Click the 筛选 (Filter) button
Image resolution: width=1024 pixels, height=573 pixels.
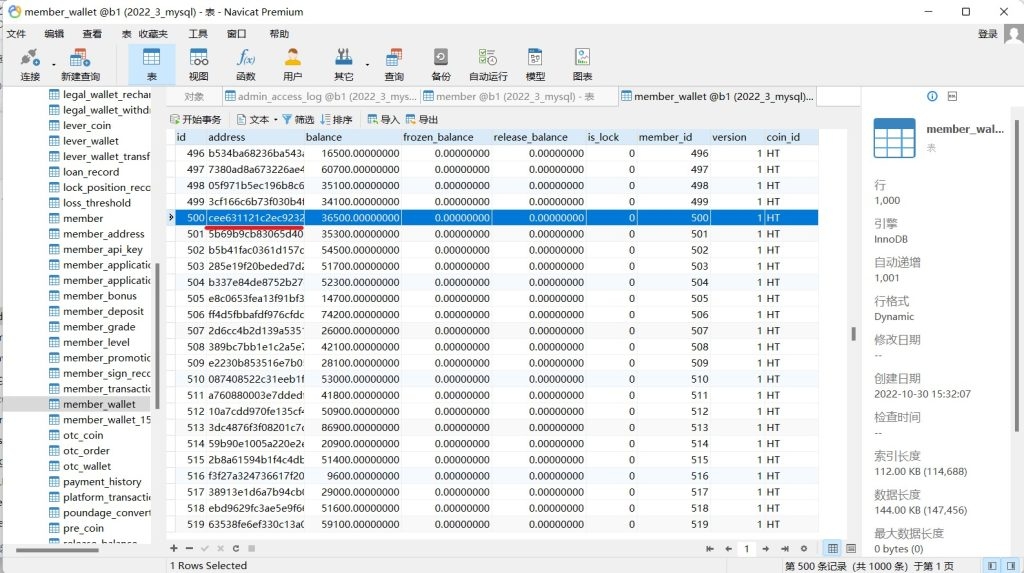tap(296, 119)
